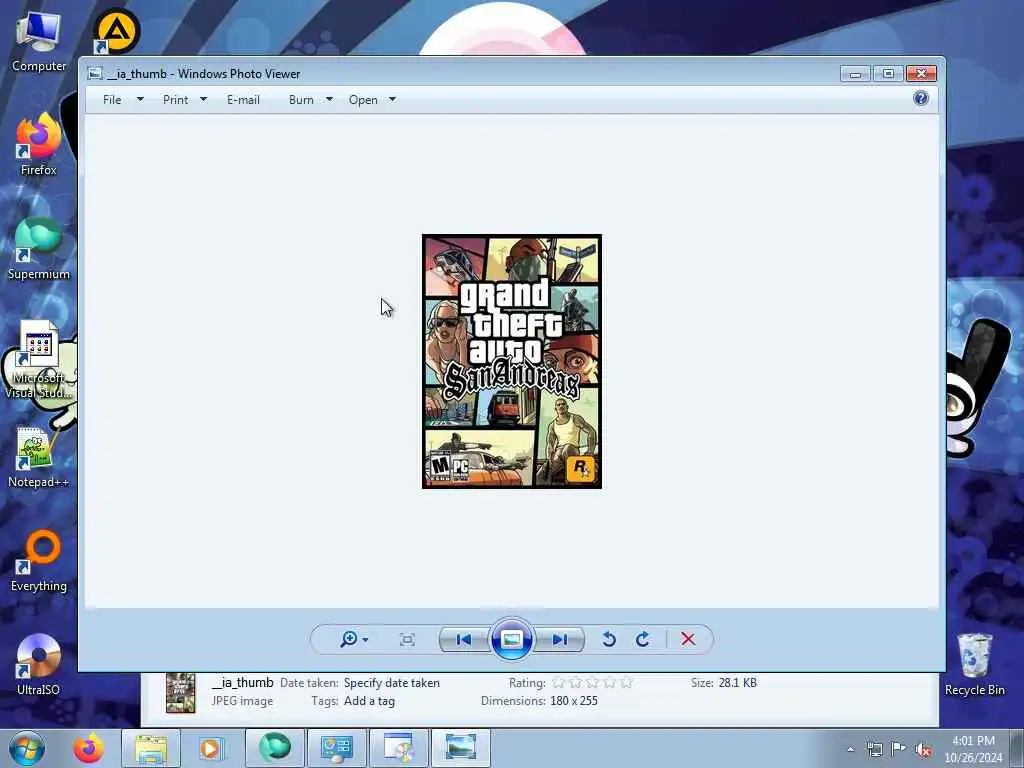Image resolution: width=1024 pixels, height=768 pixels.
Task: Click the GTA San Andreas image
Action: pos(512,361)
